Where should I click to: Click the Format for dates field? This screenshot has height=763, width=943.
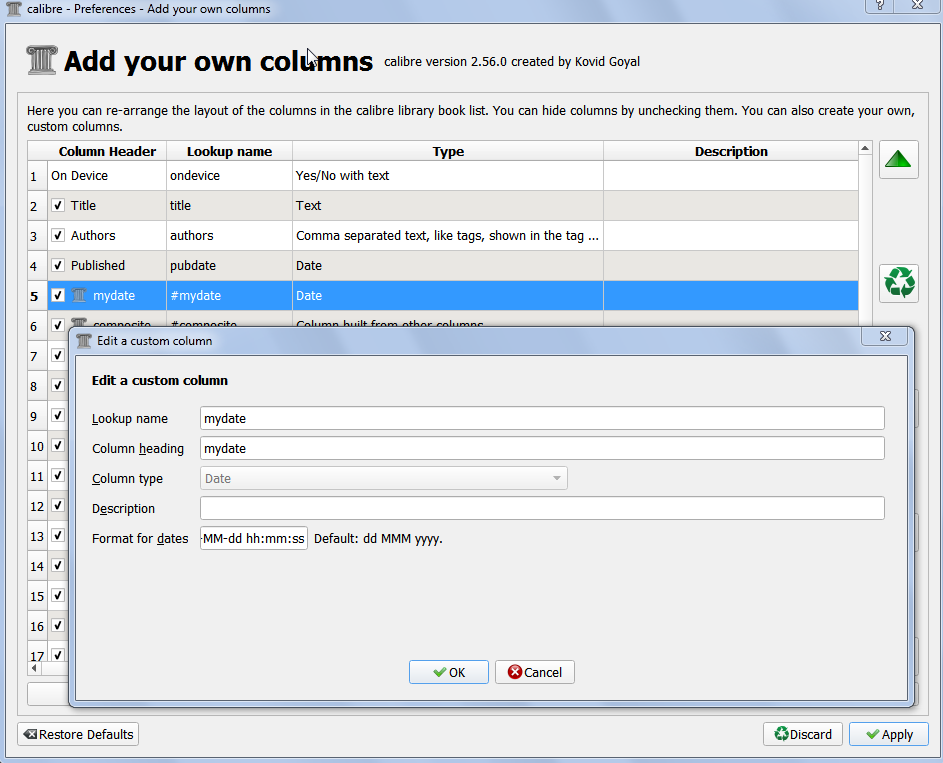coord(254,538)
